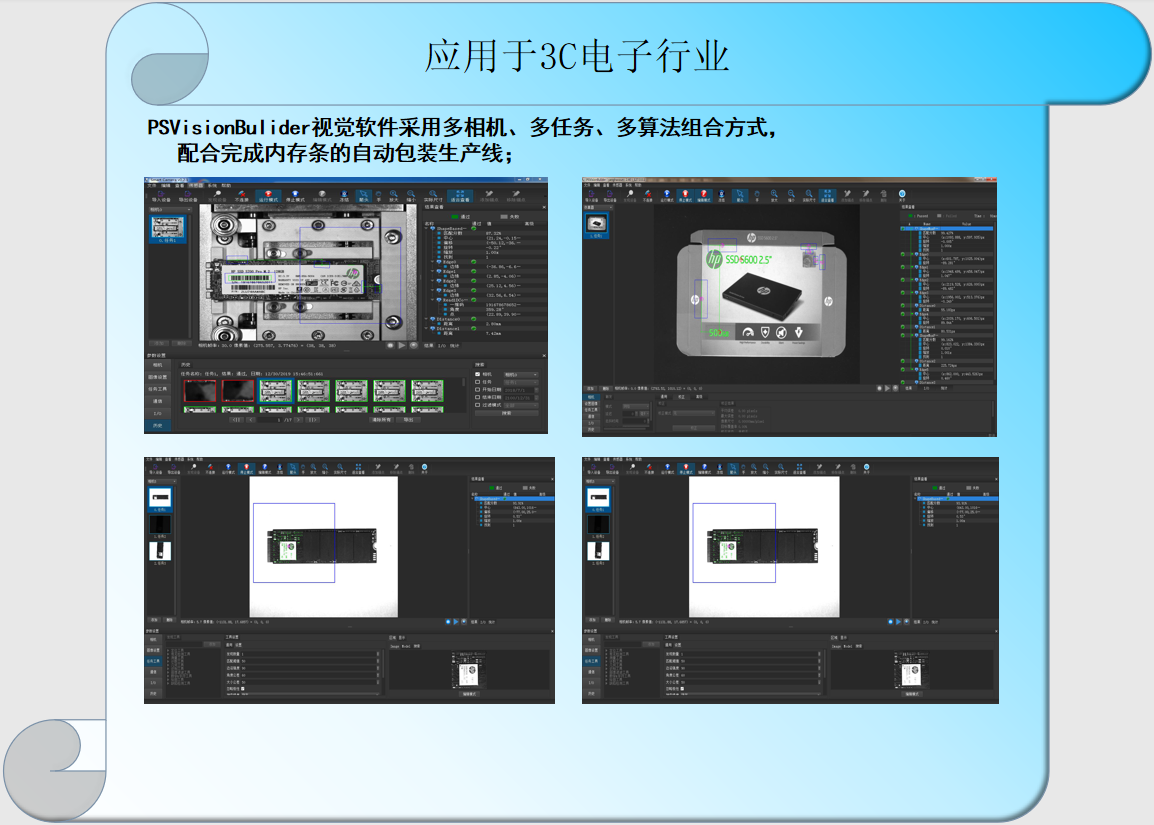1154x825 pixels.
Task: Uncheck the 相机 checkbox in search panel
Action: tap(478, 374)
